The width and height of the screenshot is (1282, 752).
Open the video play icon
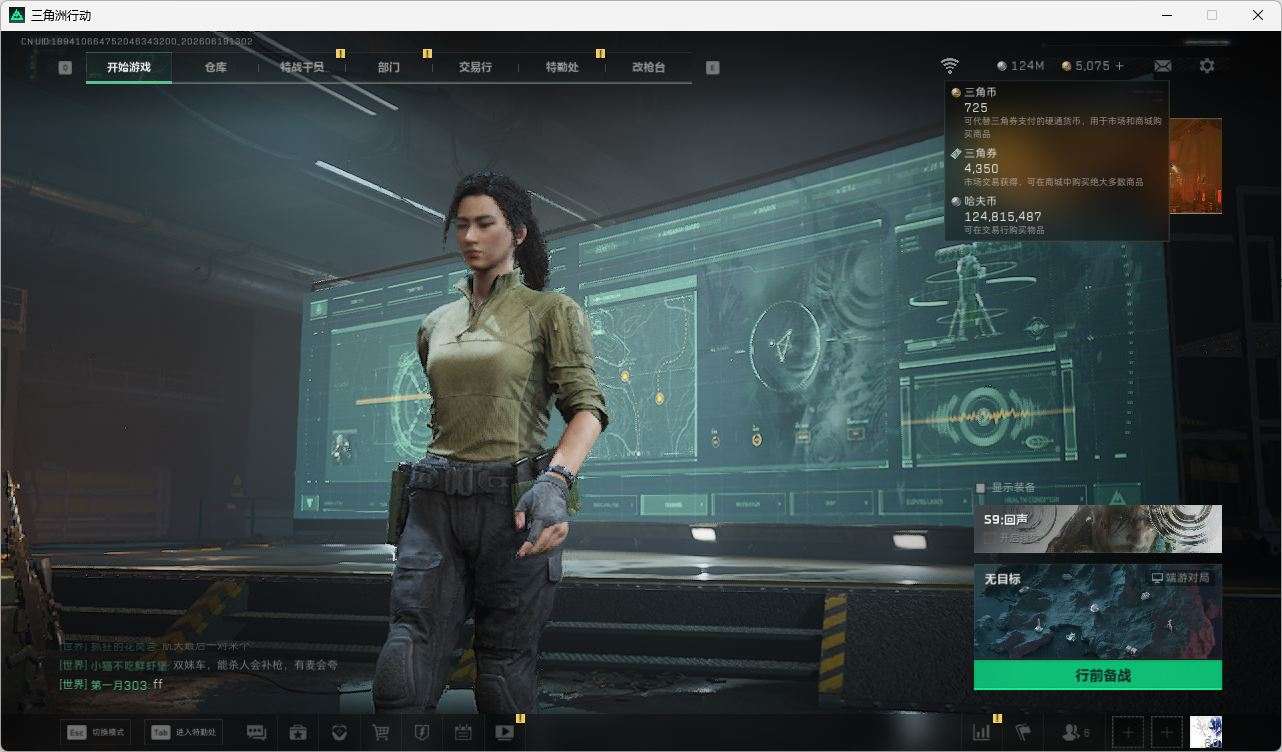(x=504, y=732)
